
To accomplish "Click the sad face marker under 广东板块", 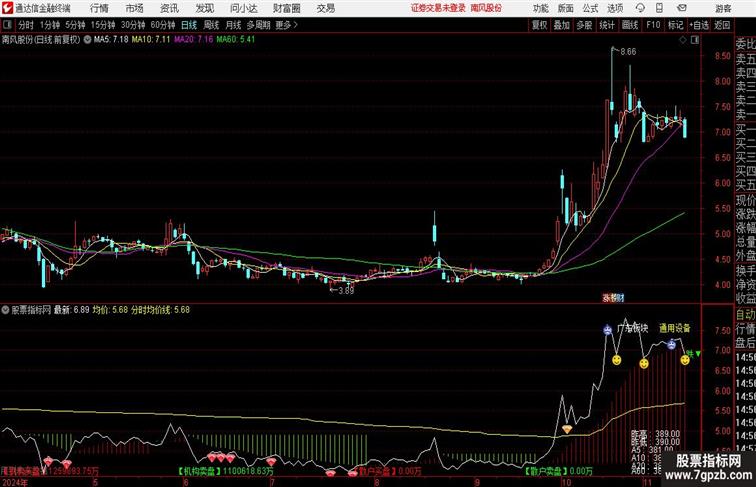I will click(607, 330).
